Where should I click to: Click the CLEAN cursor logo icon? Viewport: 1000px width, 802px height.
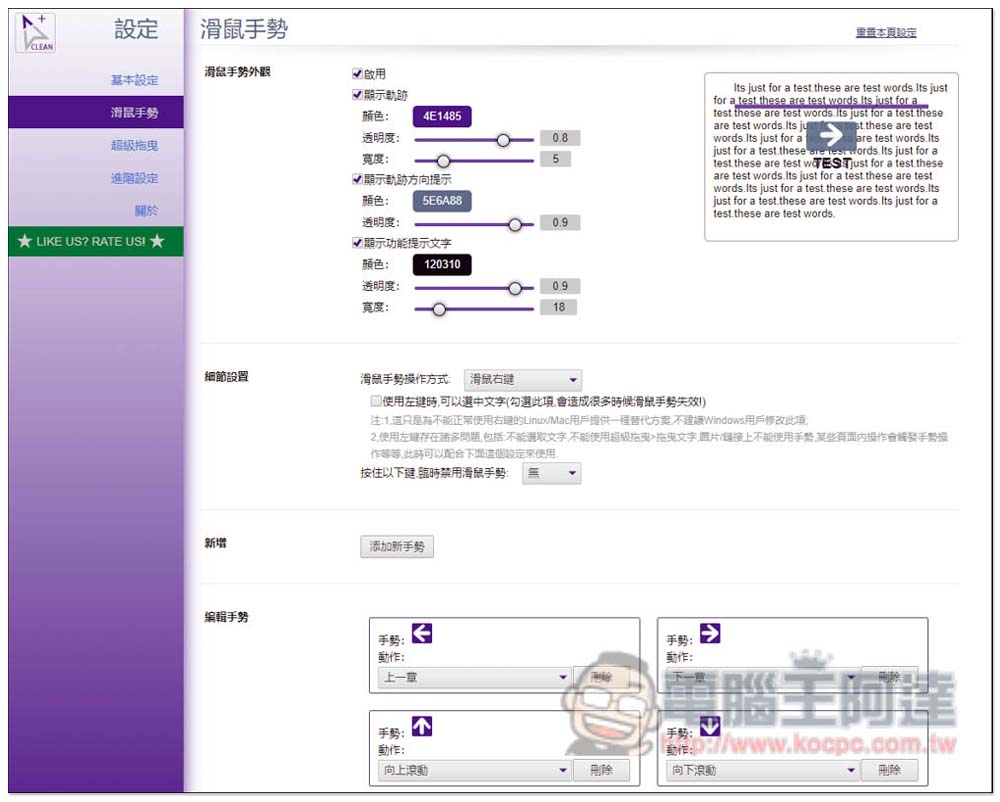point(35,32)
